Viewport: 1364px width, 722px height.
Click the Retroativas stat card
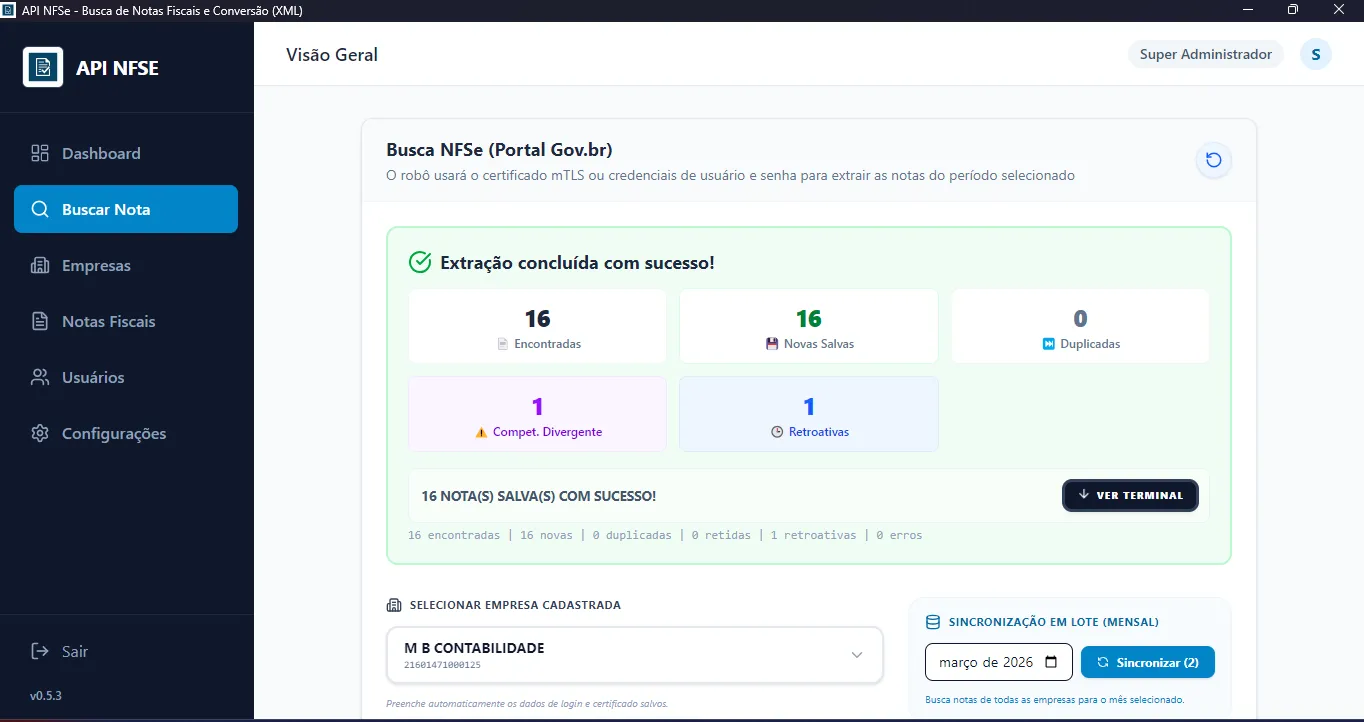coord(809,414)
